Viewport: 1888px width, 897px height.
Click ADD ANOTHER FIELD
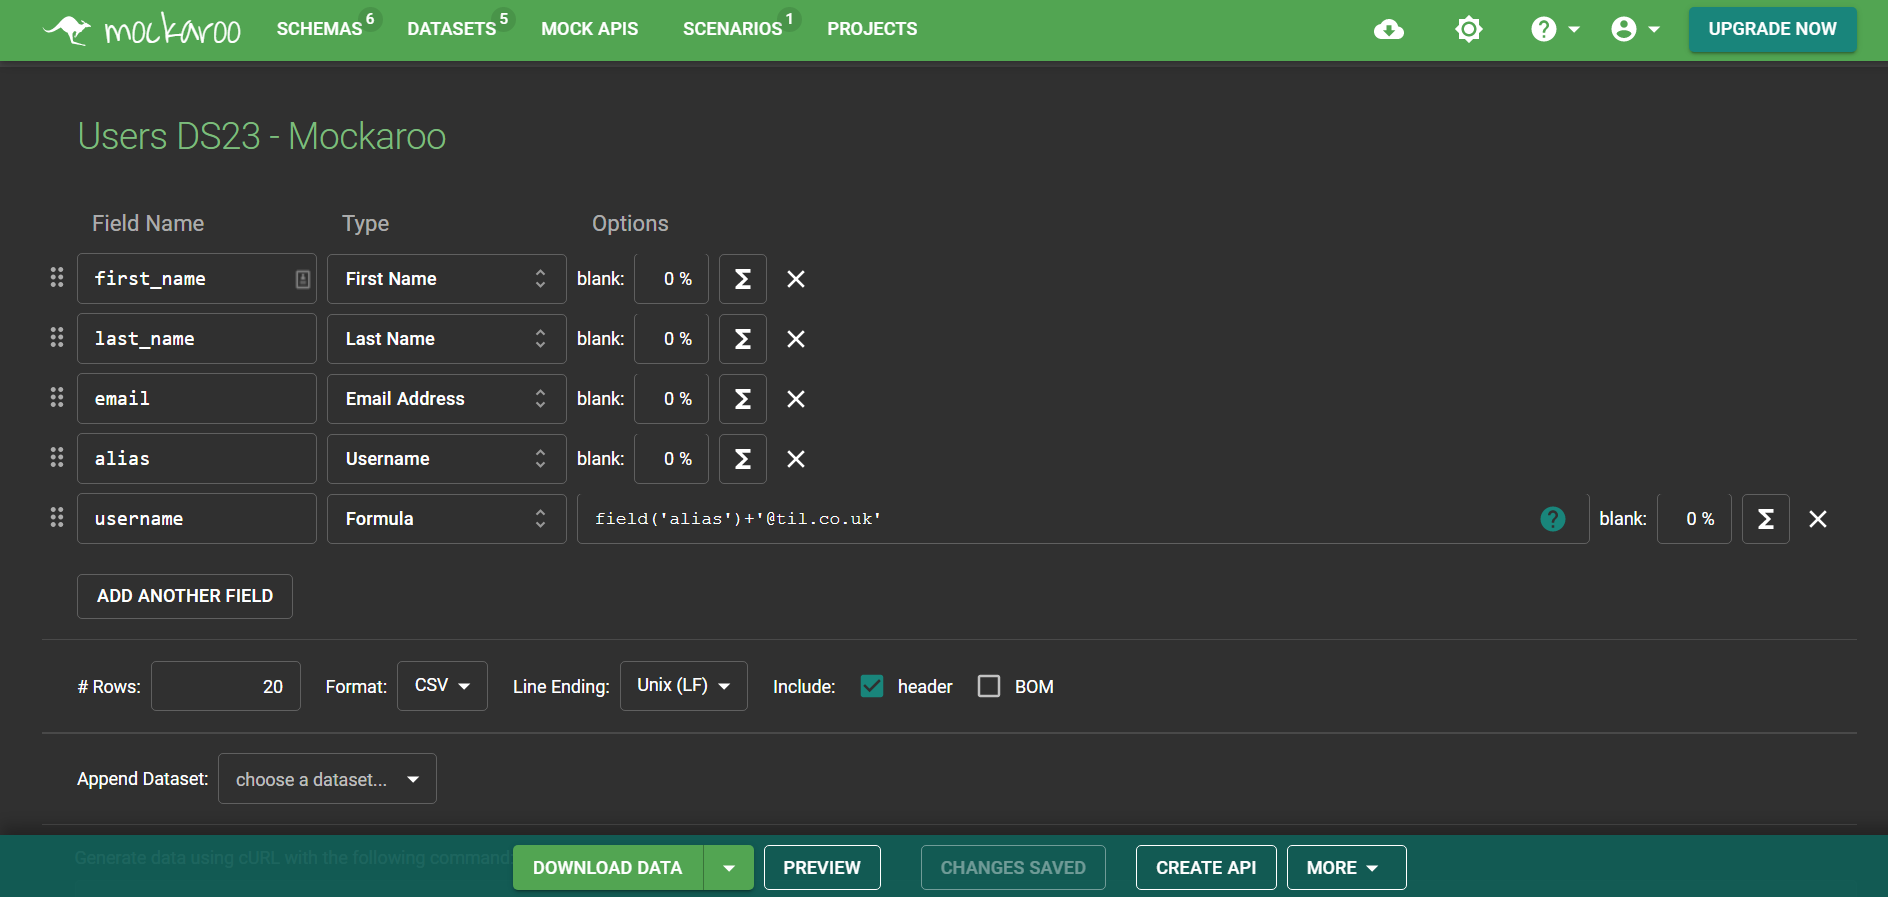point(185,596)
